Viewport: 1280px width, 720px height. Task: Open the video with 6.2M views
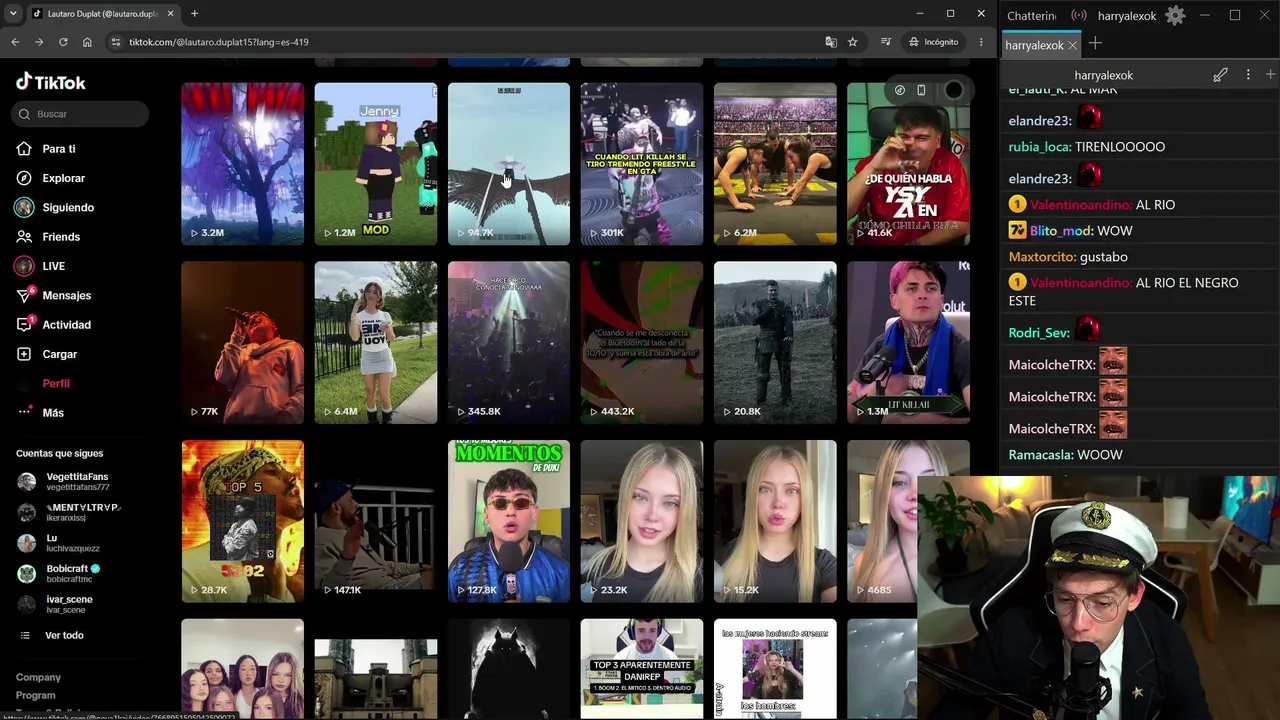point(775,164)
